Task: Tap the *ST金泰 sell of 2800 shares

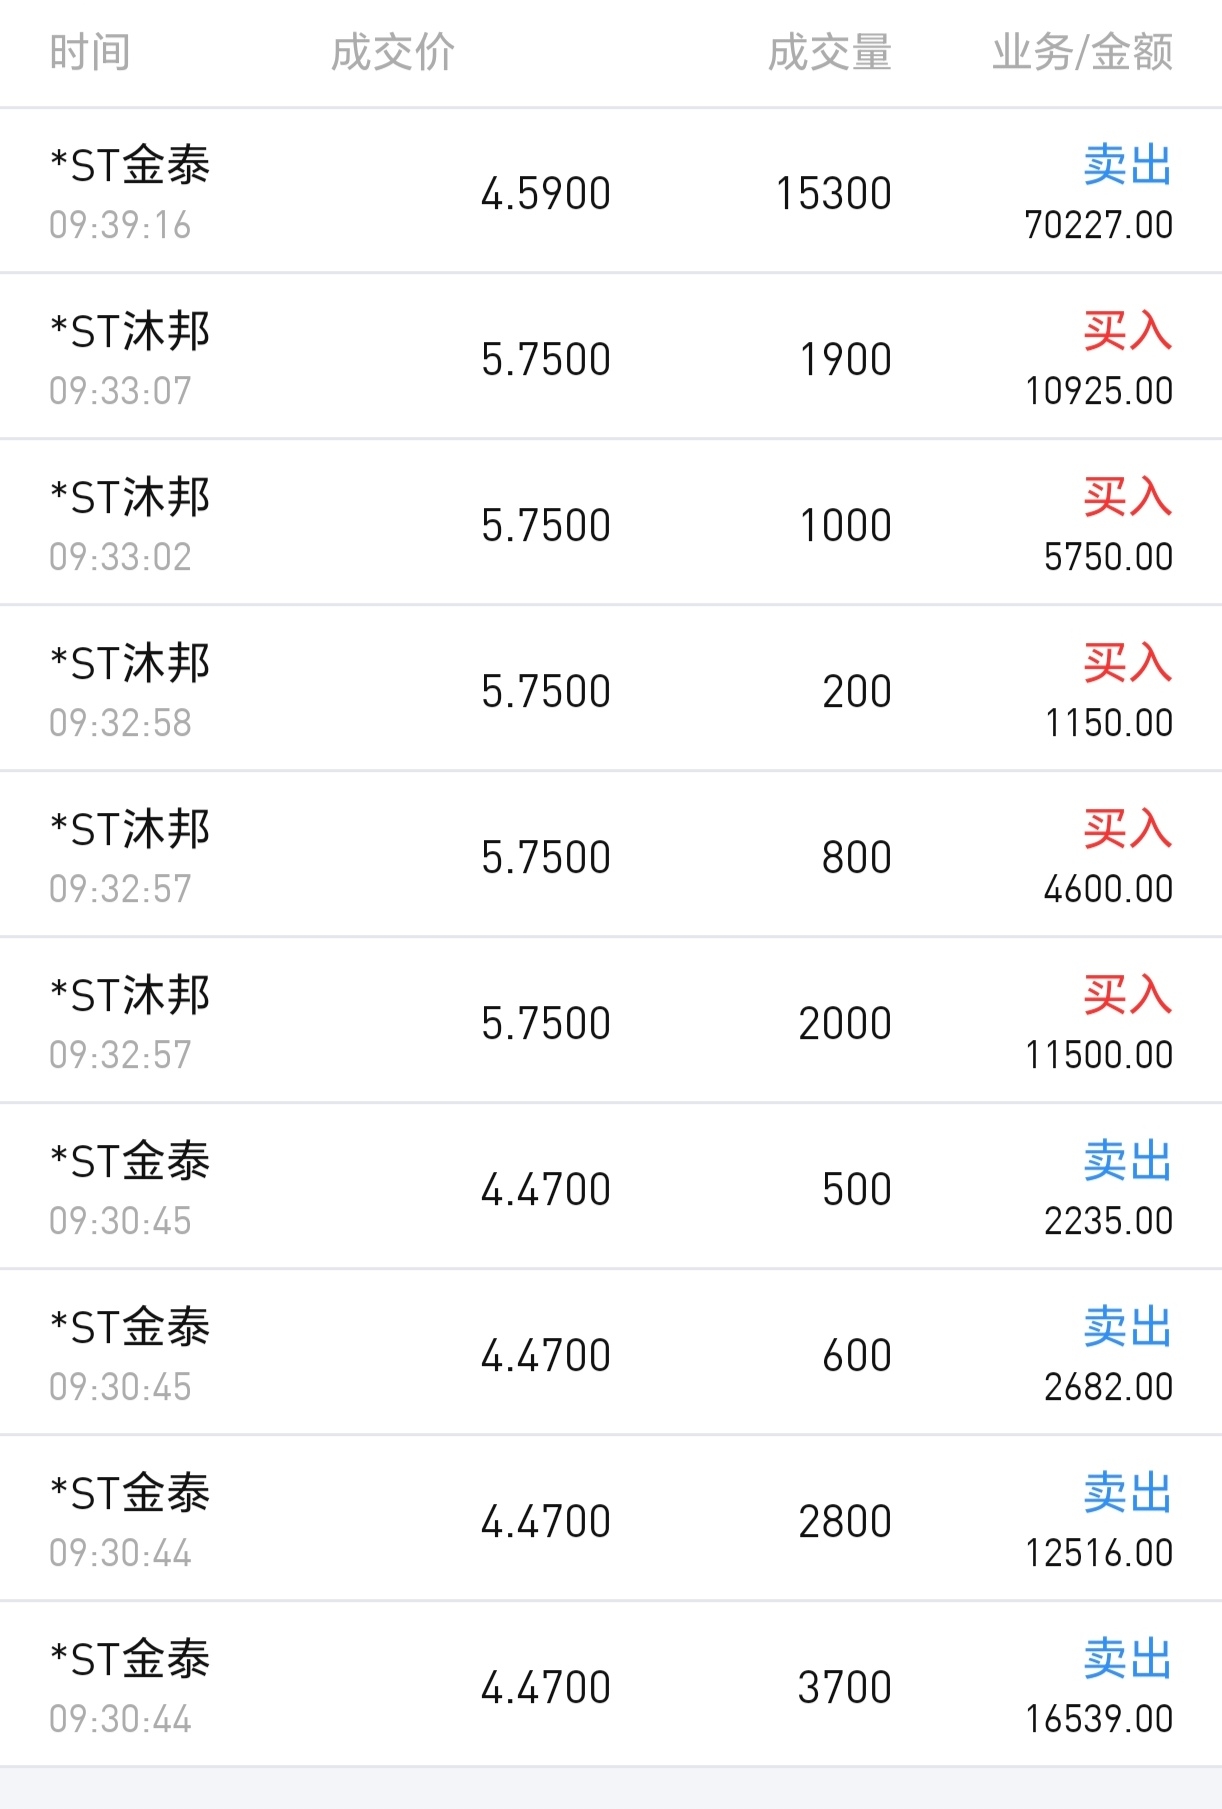Action: coord(611,1519)
